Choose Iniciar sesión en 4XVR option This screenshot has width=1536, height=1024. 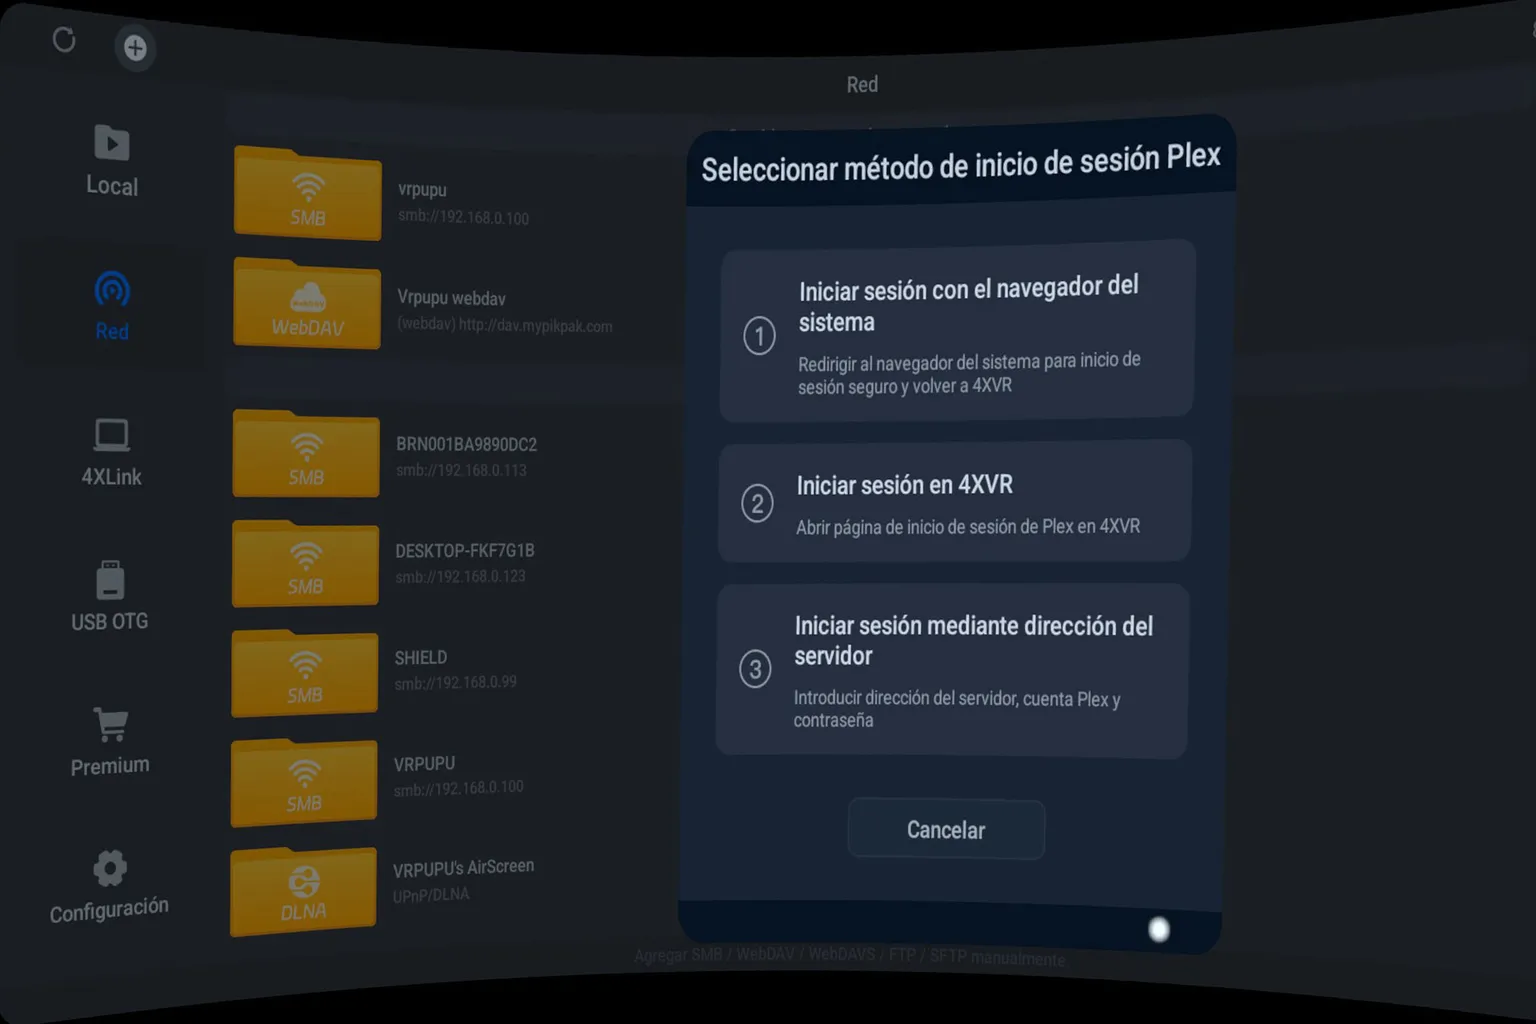click(x=955, y=502)
